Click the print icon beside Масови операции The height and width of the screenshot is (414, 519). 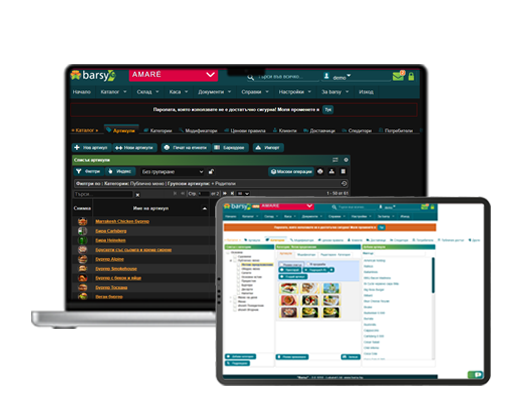320,171
